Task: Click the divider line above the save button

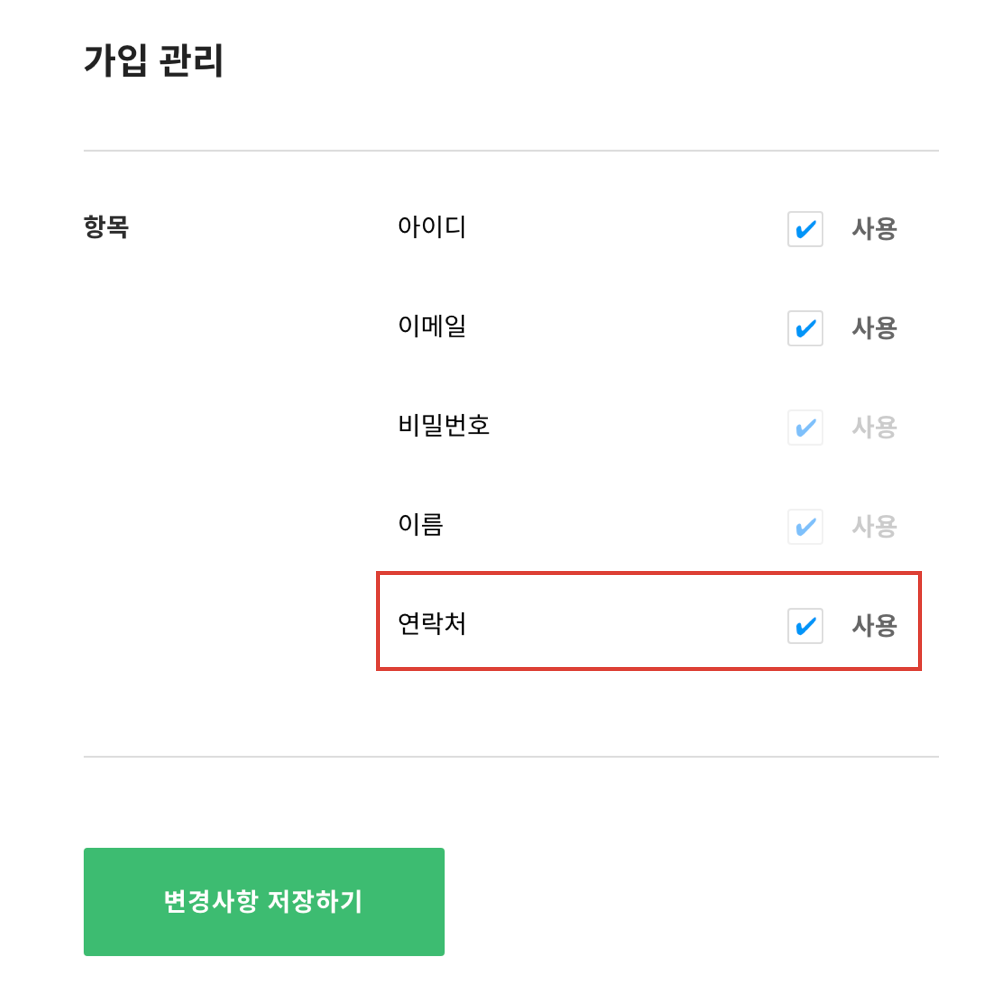Action: point(510,757)
